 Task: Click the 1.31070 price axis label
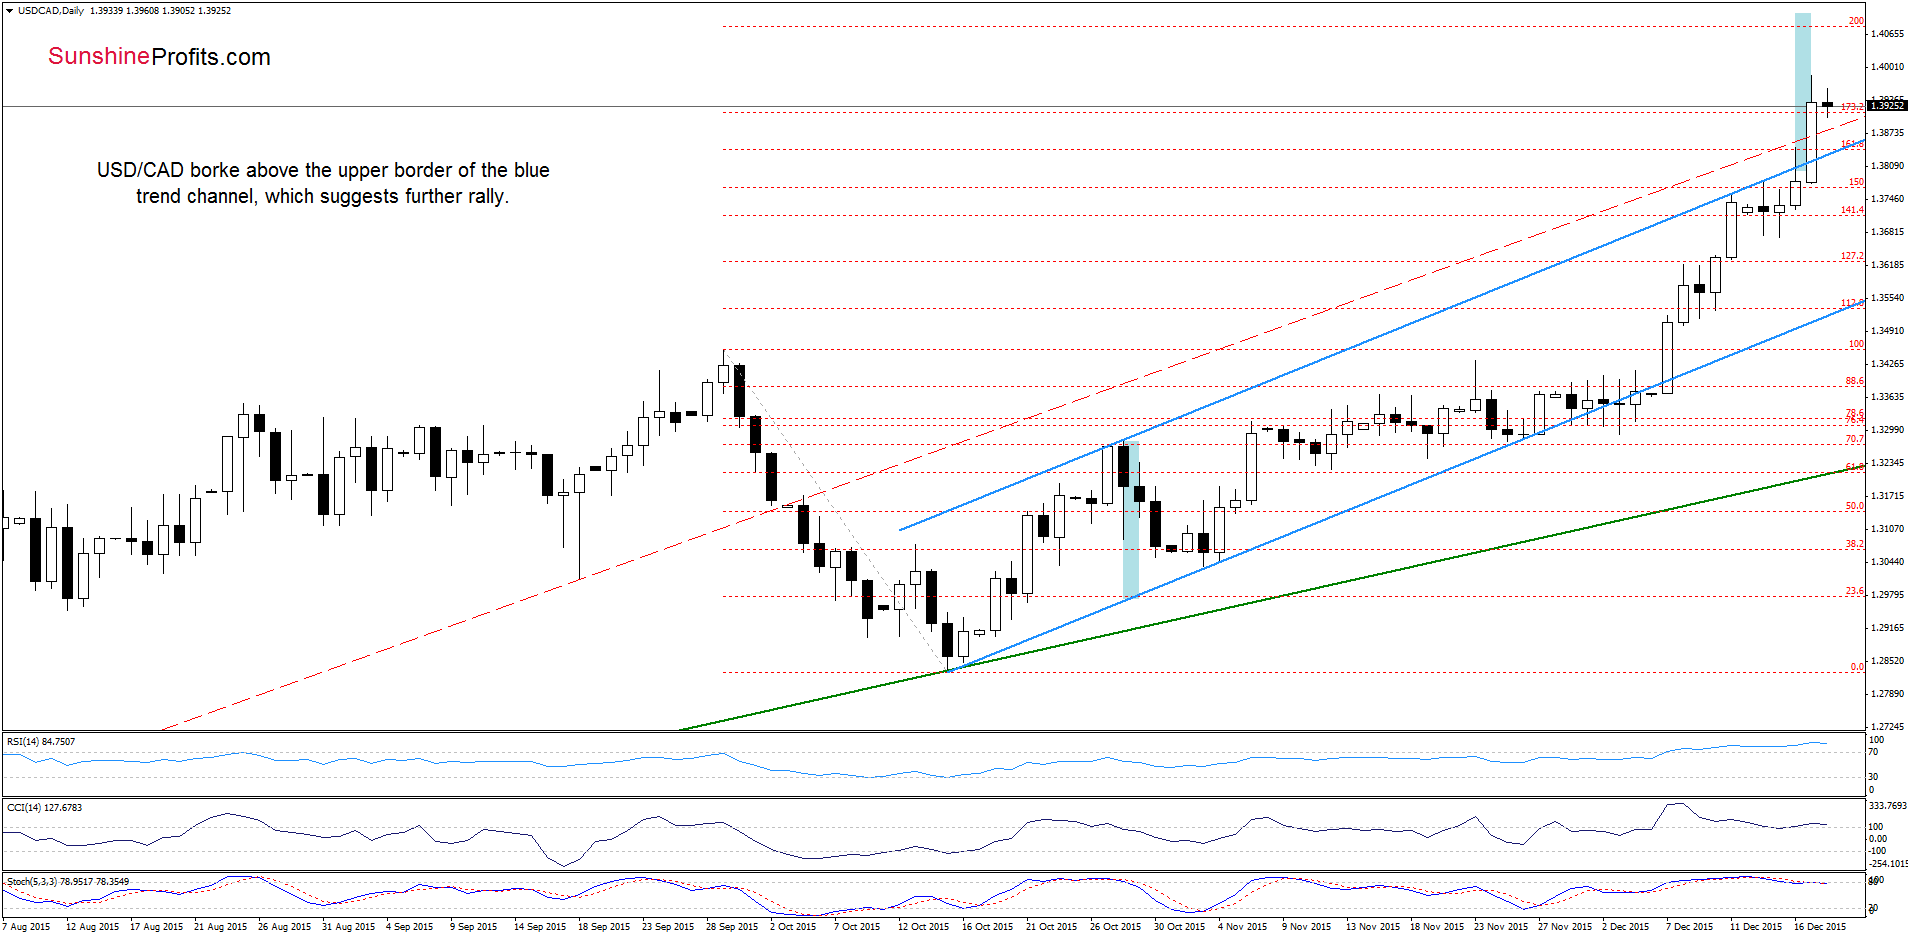click(x=1887, y=529)
